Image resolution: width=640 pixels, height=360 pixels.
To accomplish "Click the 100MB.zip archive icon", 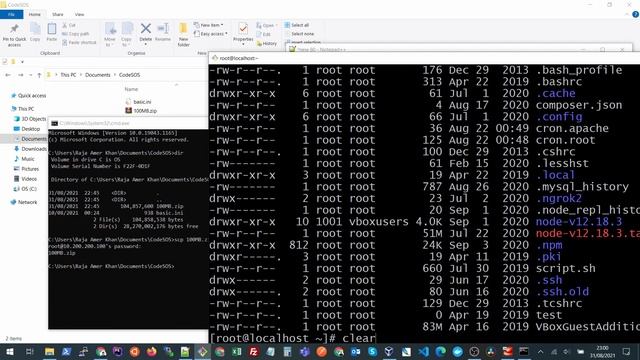I will [x=129, y=111].
